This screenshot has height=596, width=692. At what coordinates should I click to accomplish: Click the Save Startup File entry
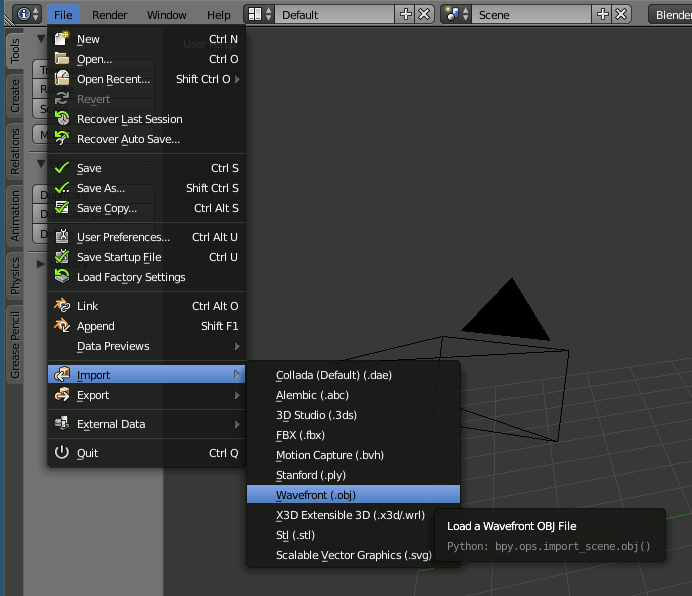click(x=146, y=257)
